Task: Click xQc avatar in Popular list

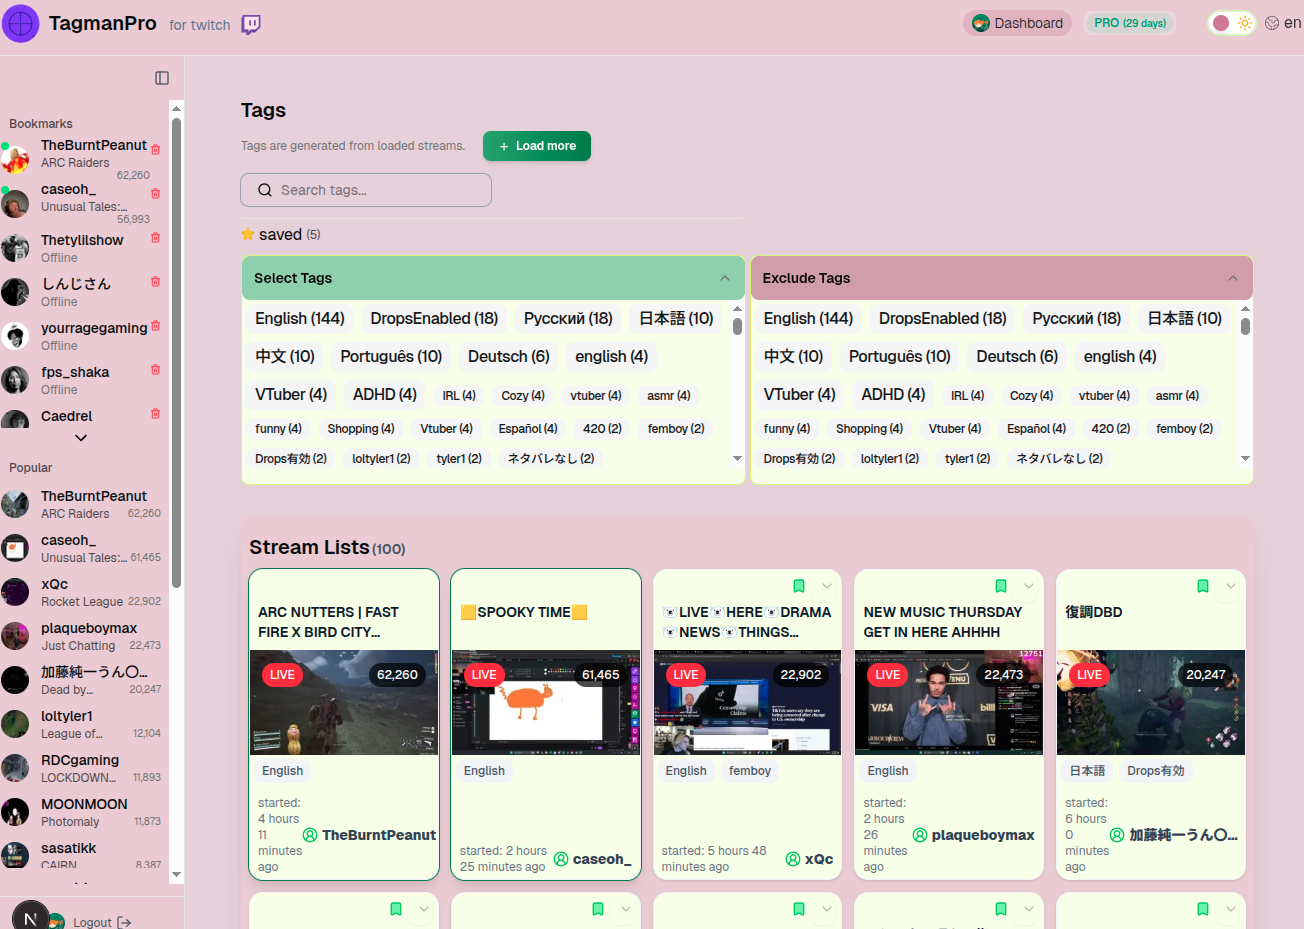Action: [x=15, y=592]
